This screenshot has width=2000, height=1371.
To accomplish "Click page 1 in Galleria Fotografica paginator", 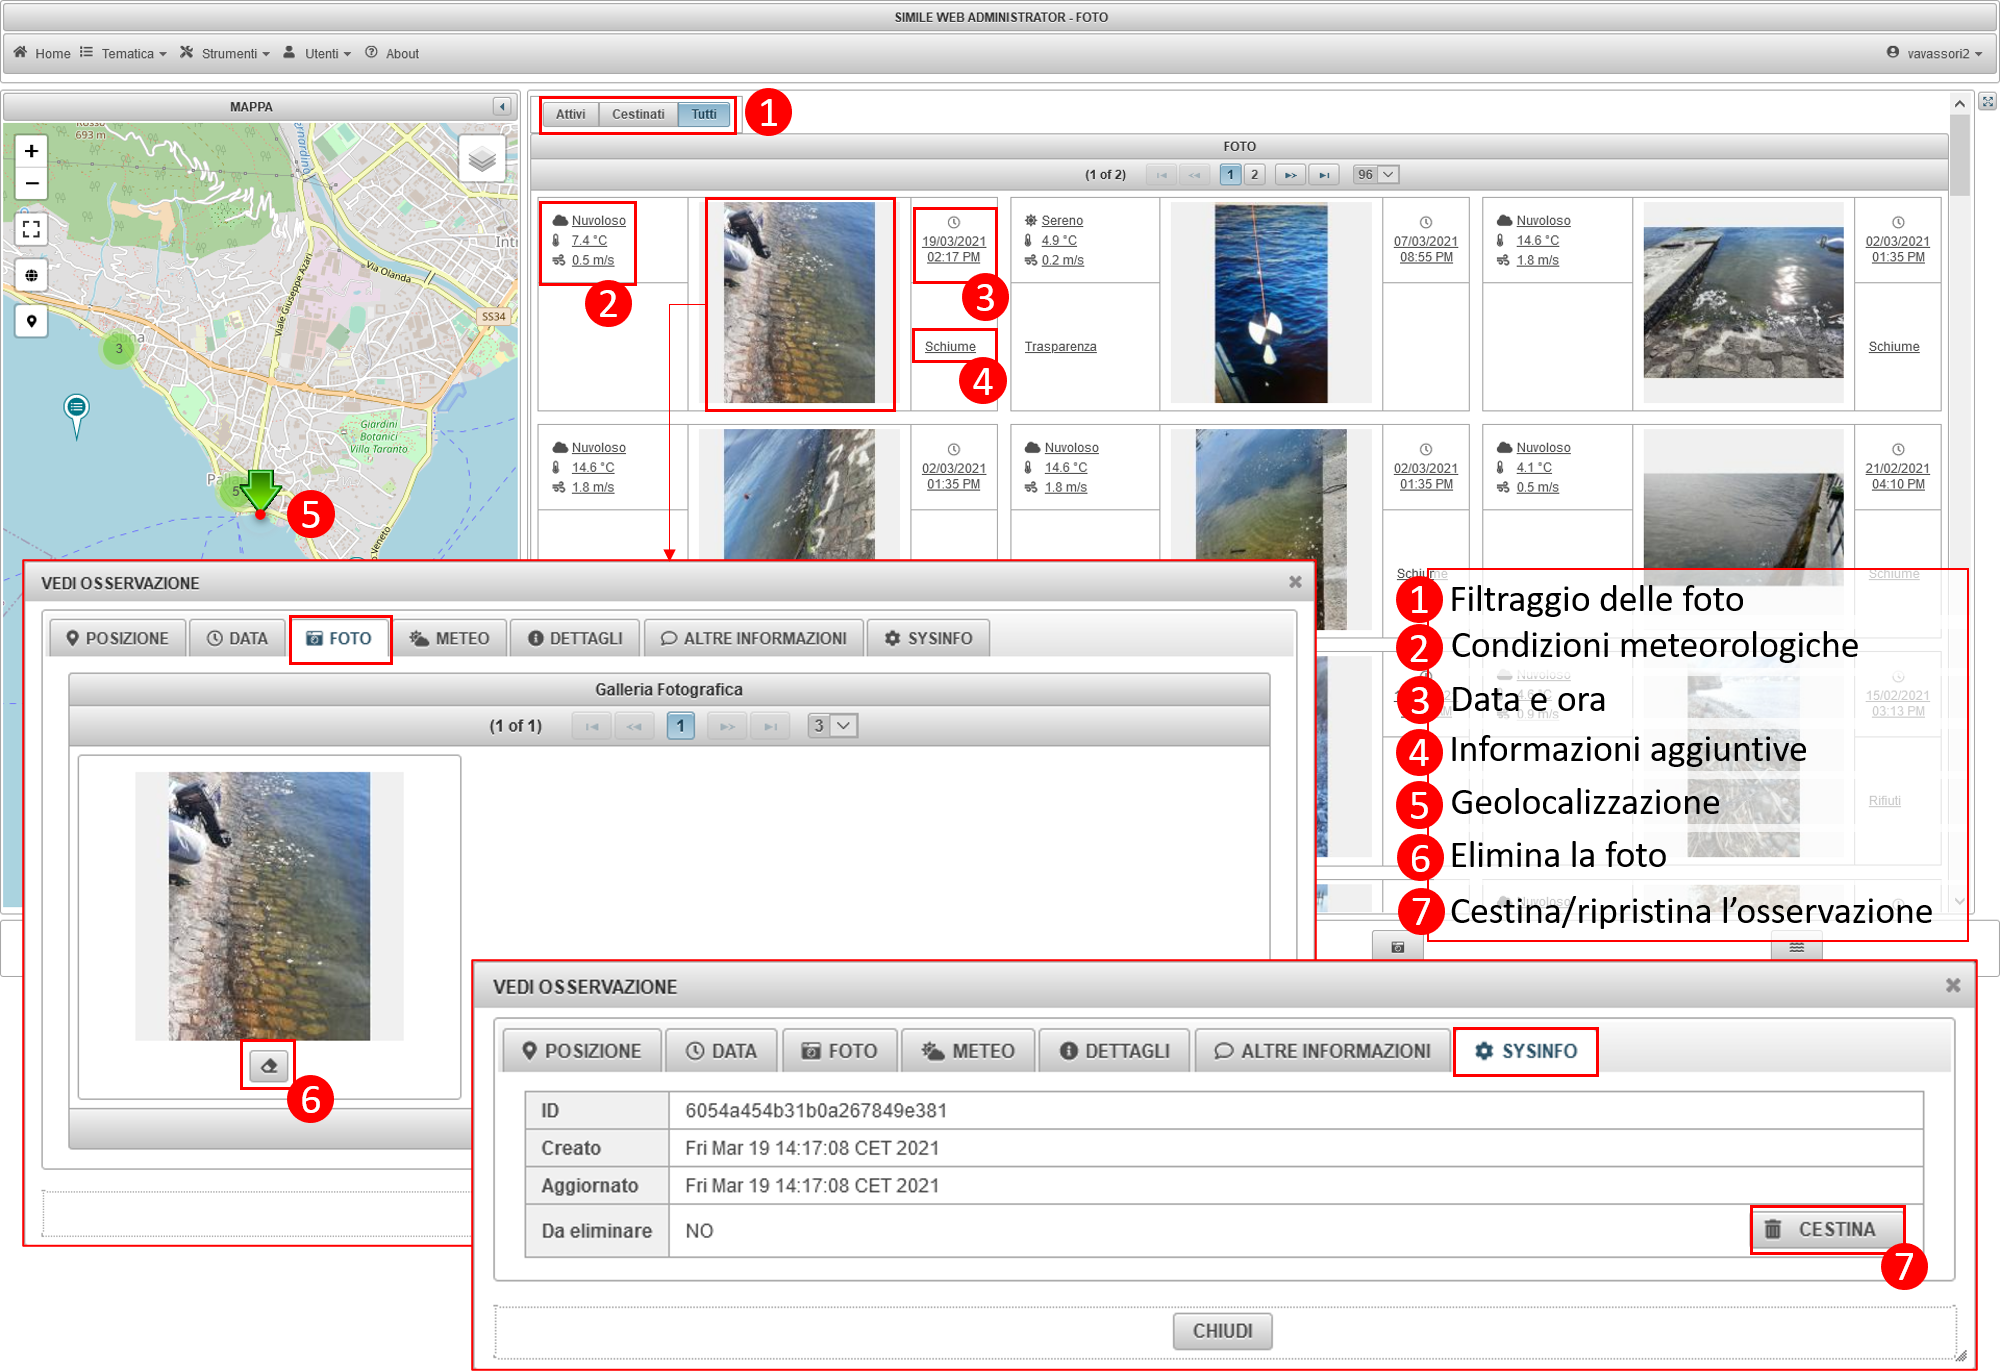I will click(x=680, y=725).
